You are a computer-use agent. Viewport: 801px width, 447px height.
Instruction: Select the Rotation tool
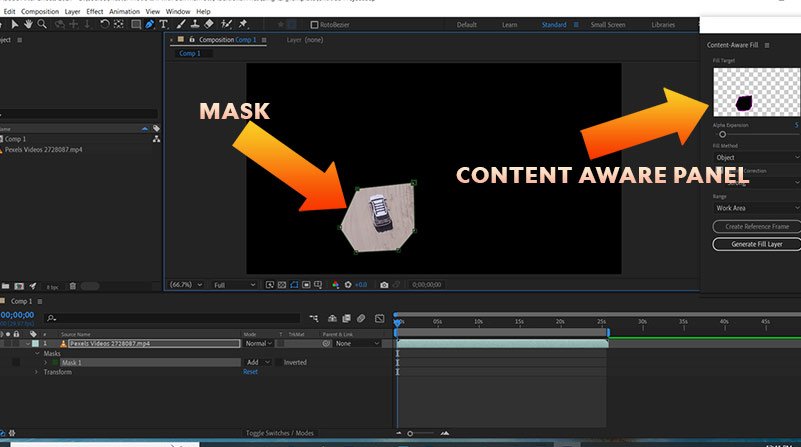[104, 24]
